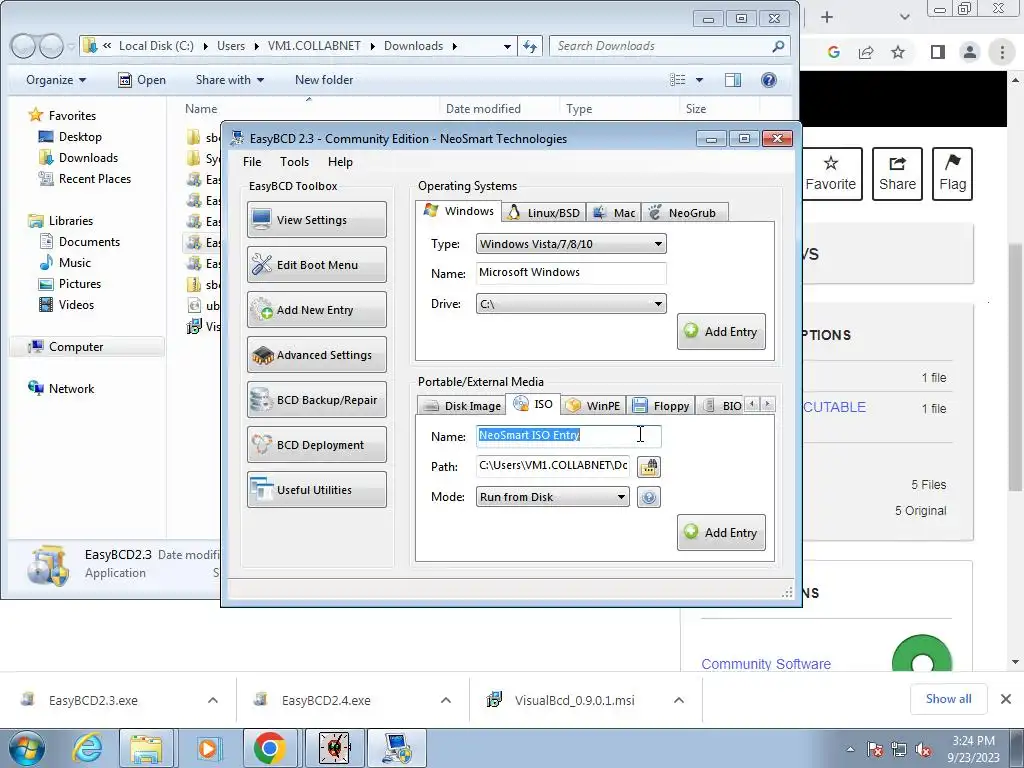Screen dimensions: 1024x768
Task: Click New folder in Explorer
Action: 324,80
